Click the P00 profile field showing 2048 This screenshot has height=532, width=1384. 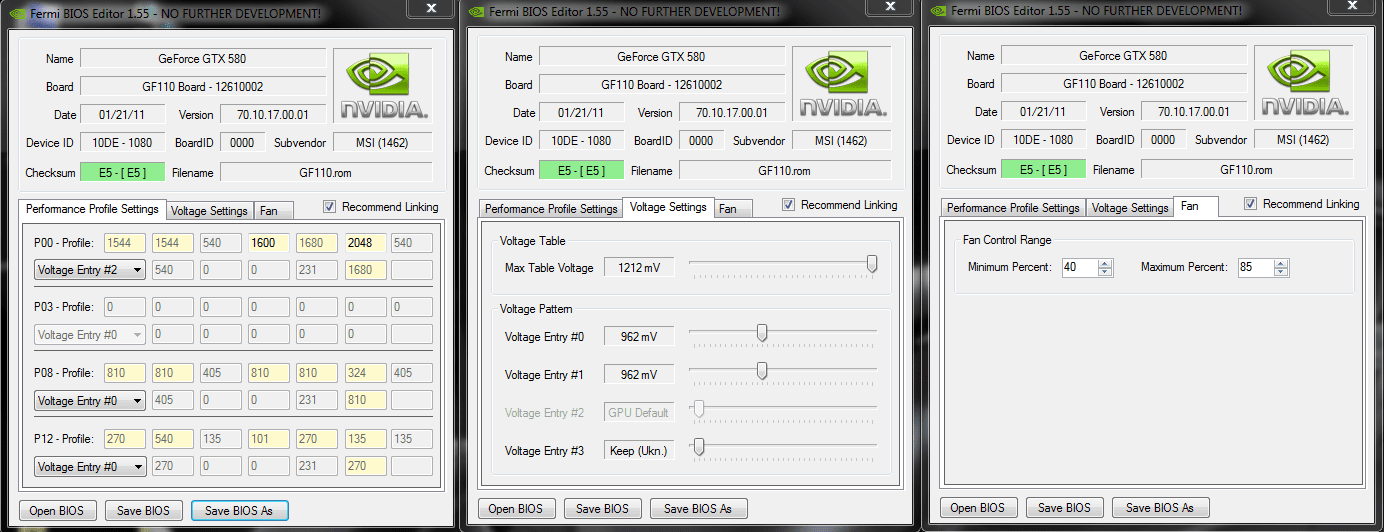tap(364, 243)
